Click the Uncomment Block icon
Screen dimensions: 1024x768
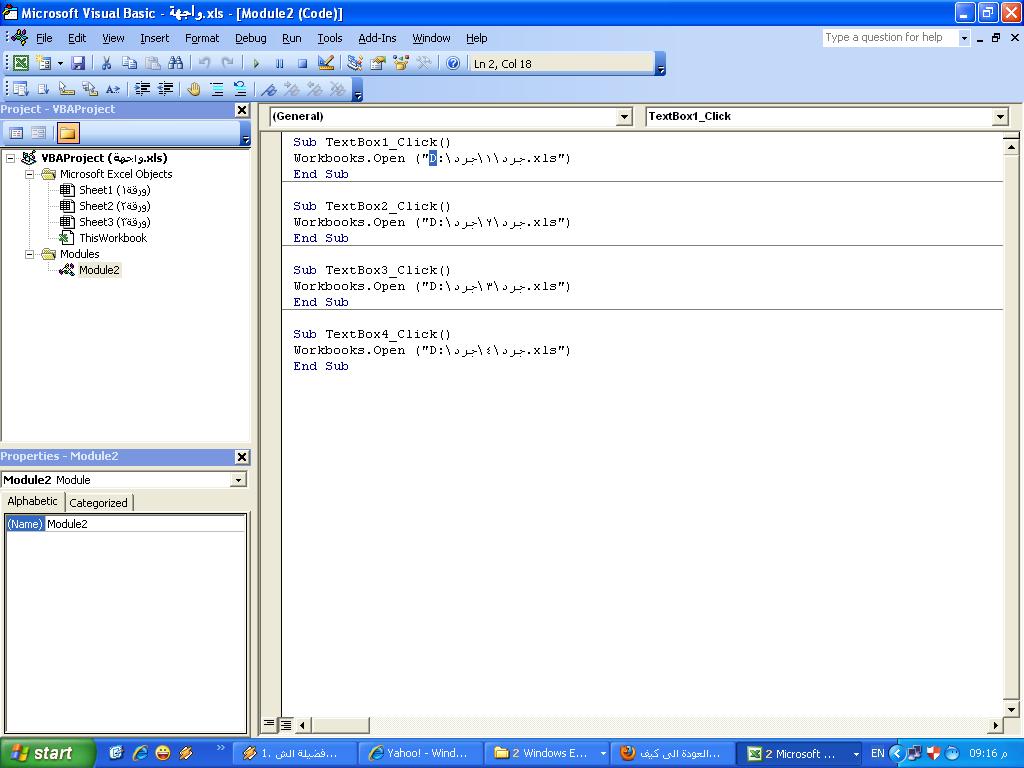click(x=240, y=89)
